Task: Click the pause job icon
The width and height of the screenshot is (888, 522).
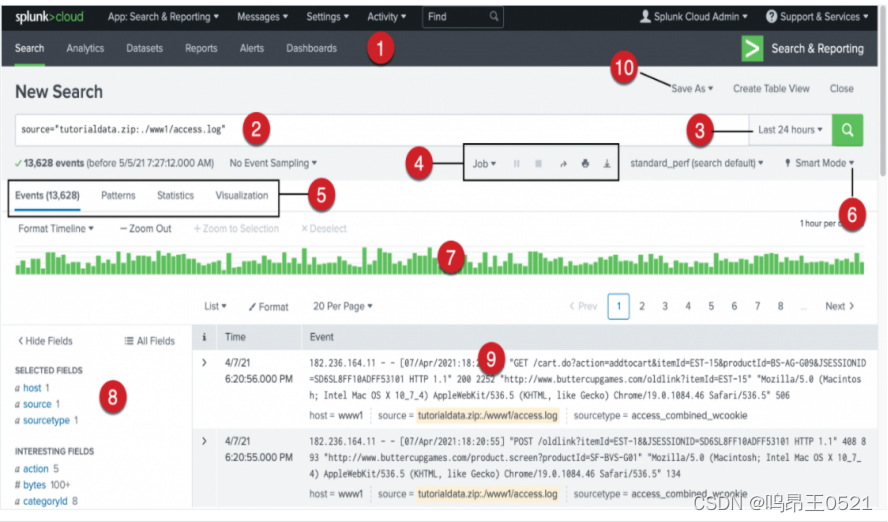Action: point(516,164)
